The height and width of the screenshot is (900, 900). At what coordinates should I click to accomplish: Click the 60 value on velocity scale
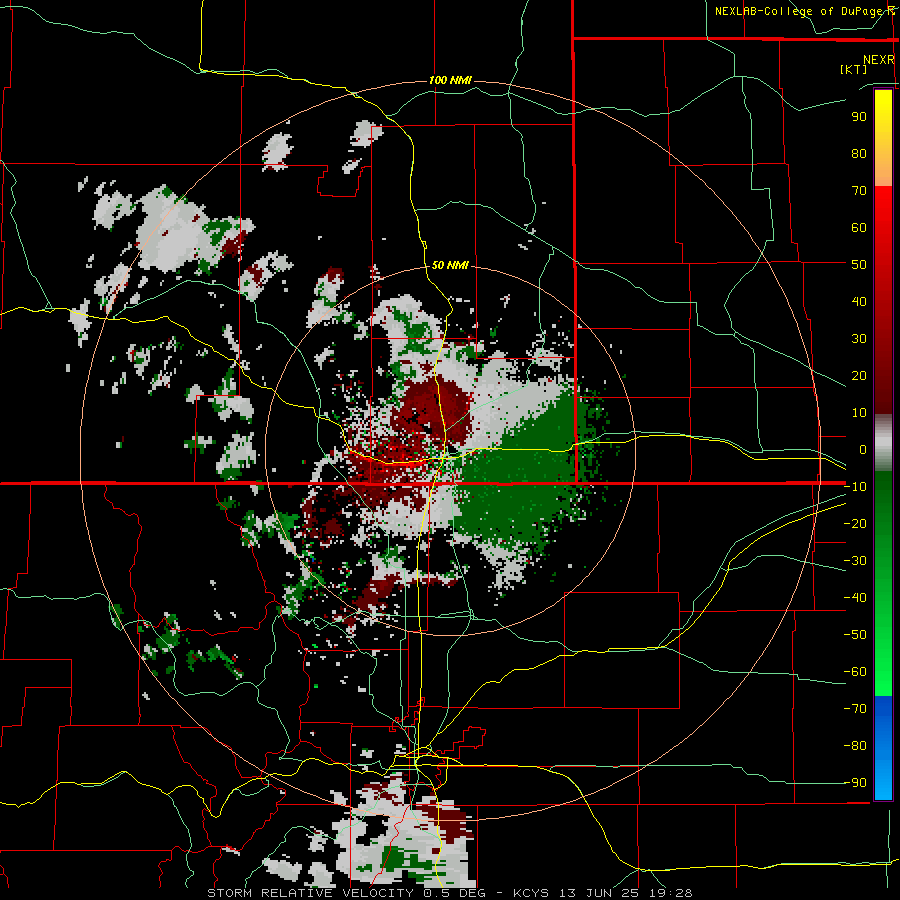coord(859,228)
